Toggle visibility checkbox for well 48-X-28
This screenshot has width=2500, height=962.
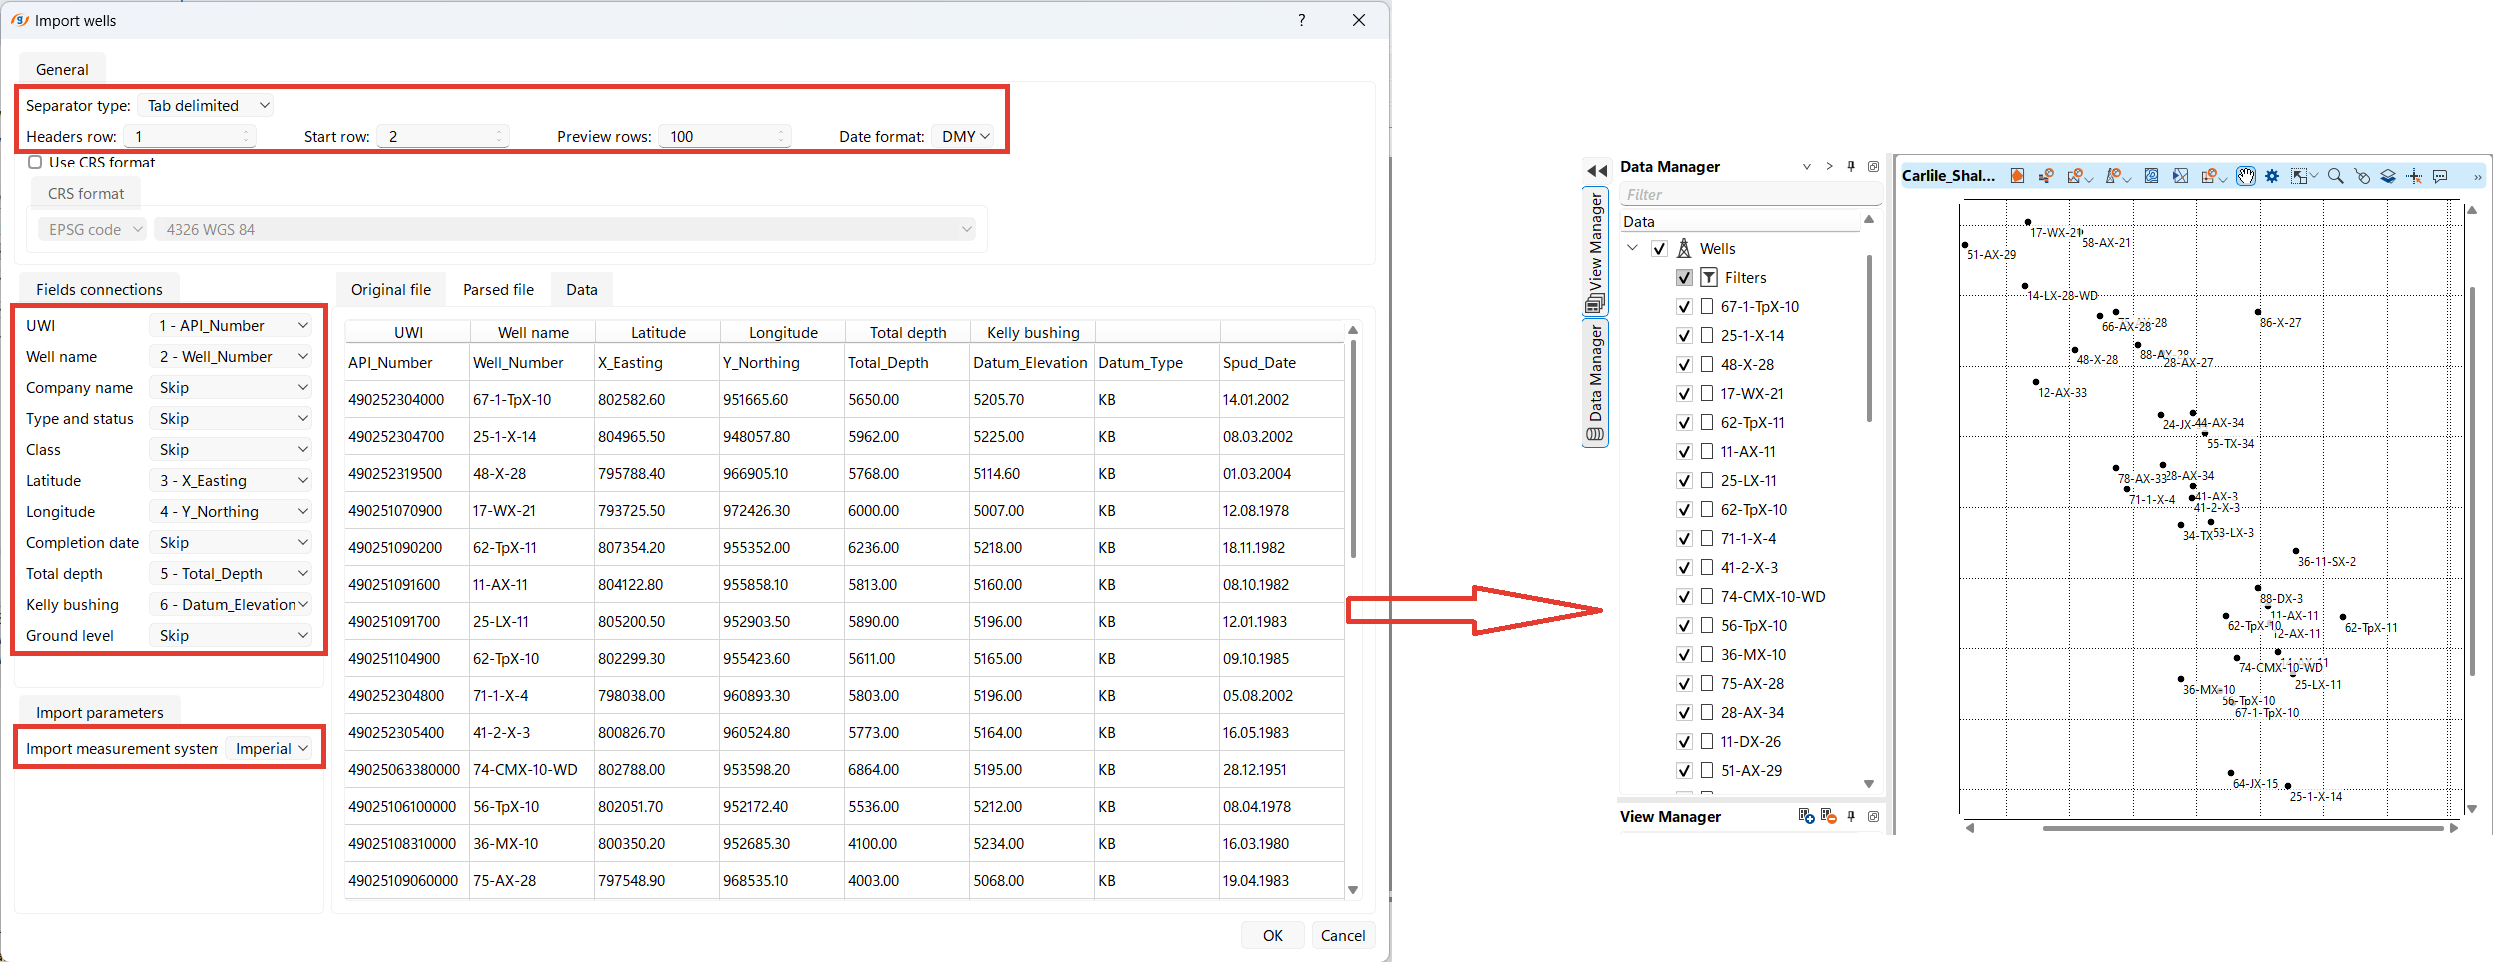point(1685,365)
